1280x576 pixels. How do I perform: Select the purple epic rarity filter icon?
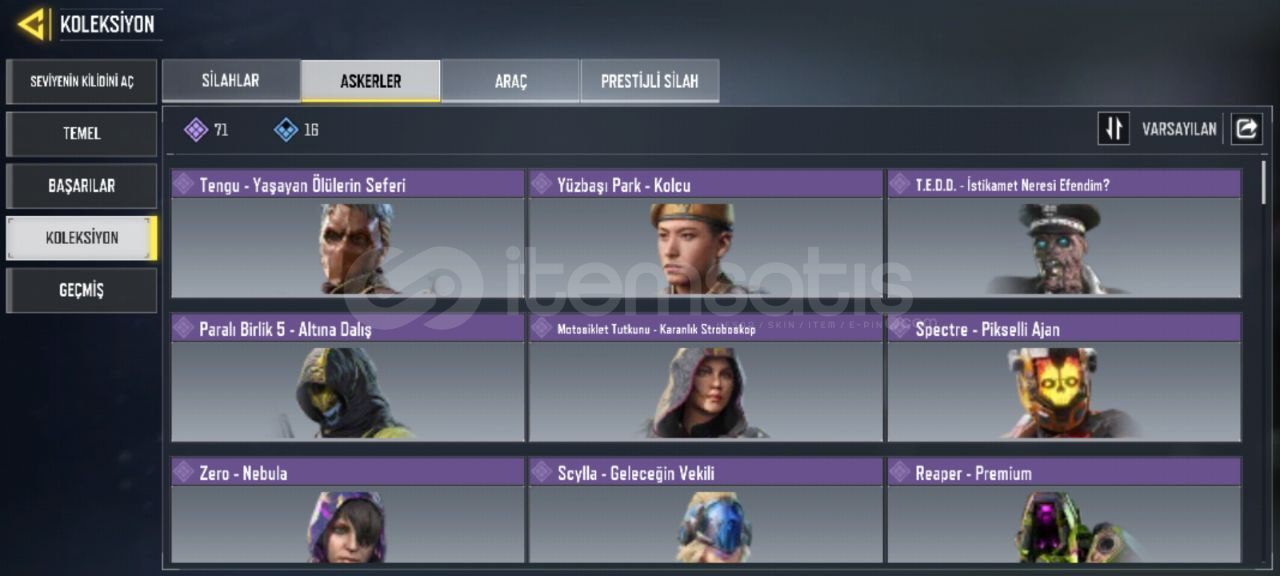[196, 130]
